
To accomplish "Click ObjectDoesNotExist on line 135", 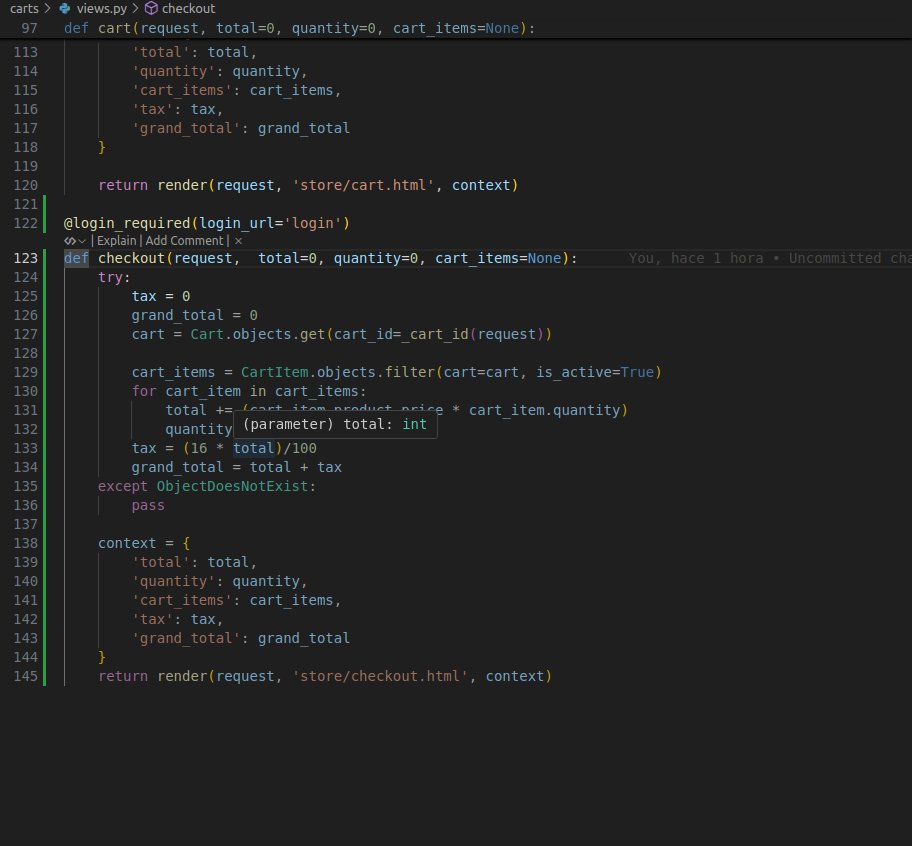I will tap(233, 486).
